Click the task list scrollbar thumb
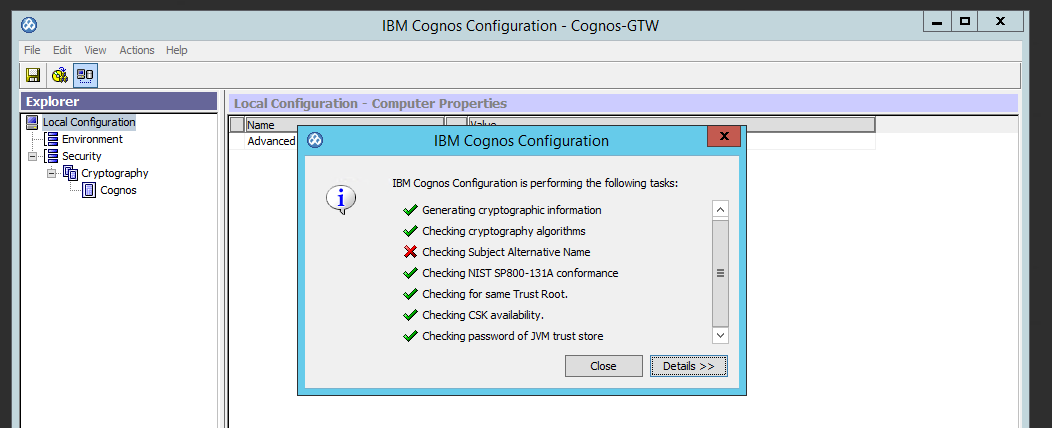 pos(721,272)
